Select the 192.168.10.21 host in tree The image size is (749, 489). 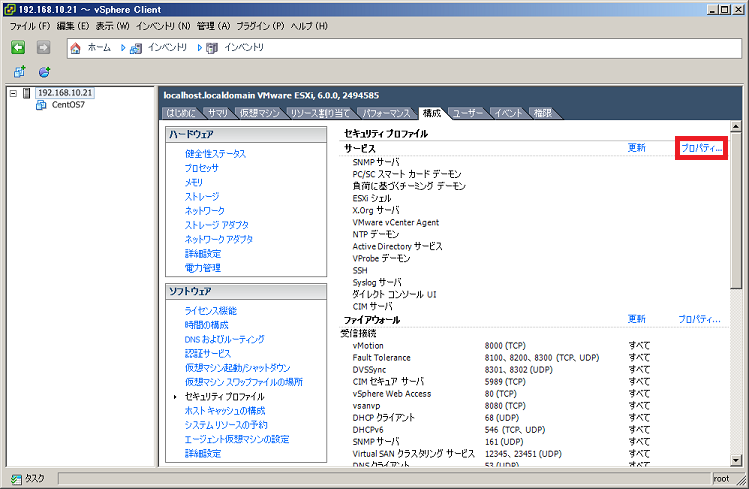(x=65, y=93)
